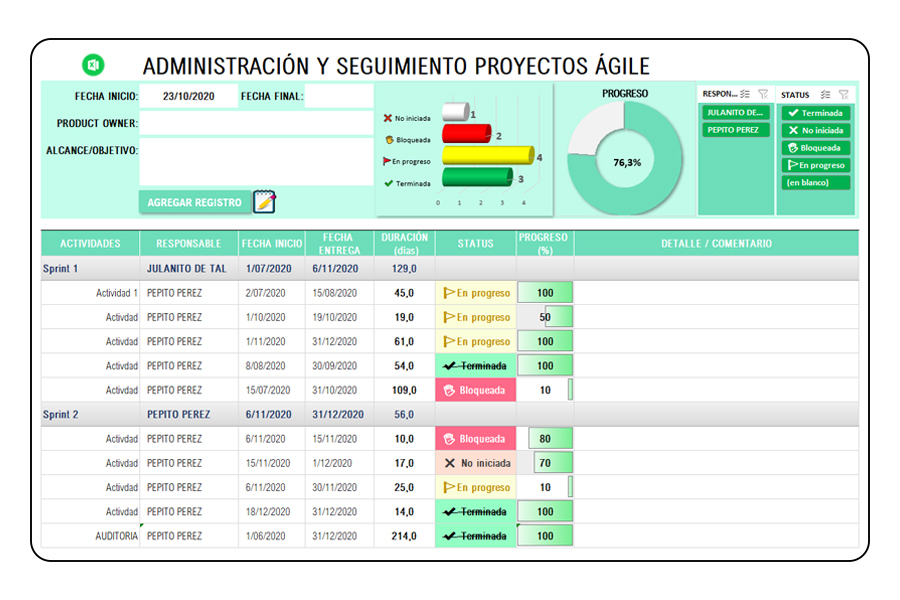Click the 76,3% progress donut chart

coord(626,158)
